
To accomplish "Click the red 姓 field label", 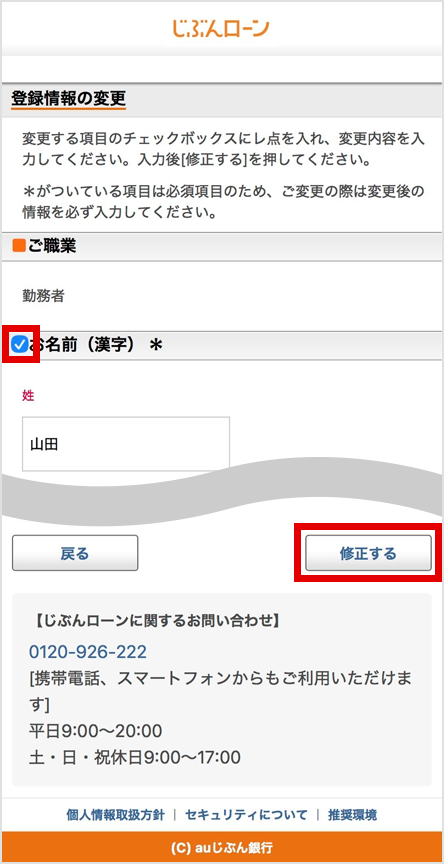I will tap(28, 395).
